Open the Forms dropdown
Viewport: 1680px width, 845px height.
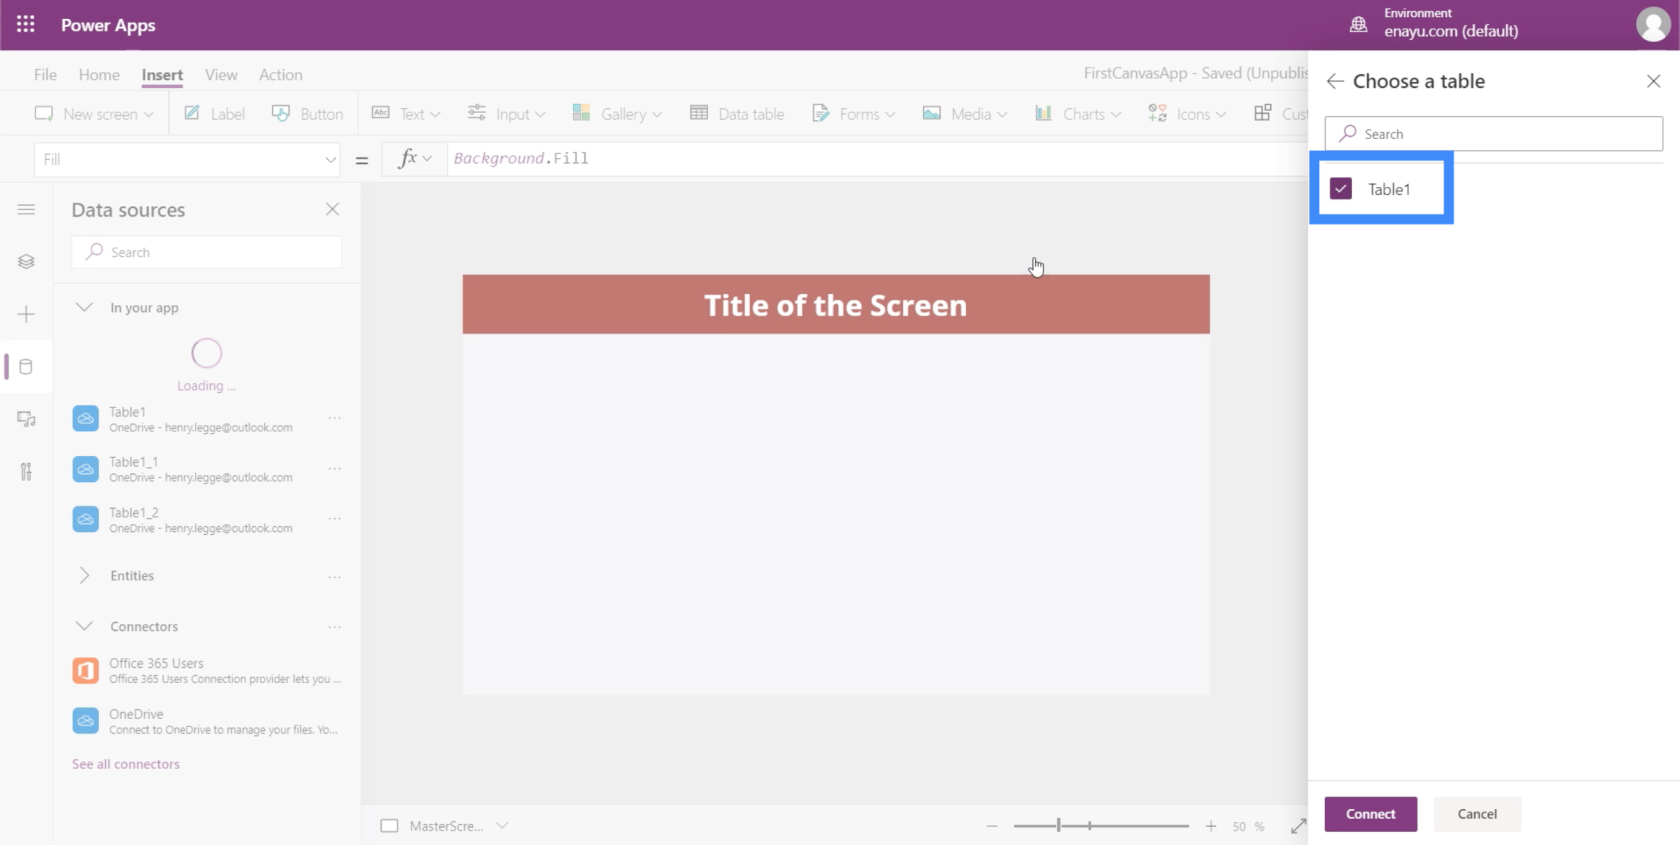pos(853,114)
